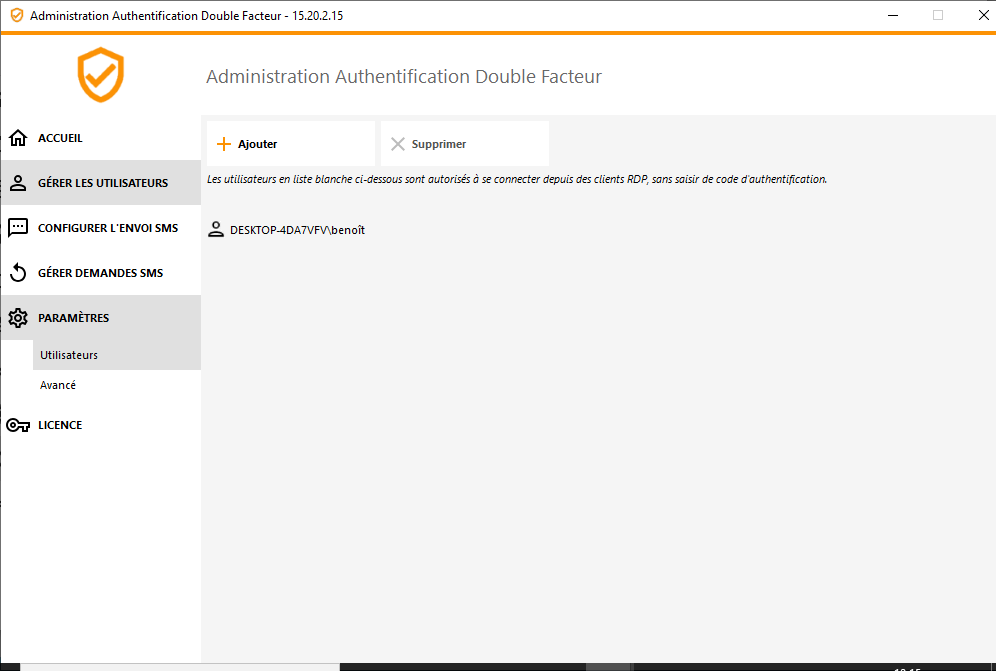Viewport: 996px width, 671px height.
Task: Click the gear icon for Paramètres
Action: click(x=18, y=318)
